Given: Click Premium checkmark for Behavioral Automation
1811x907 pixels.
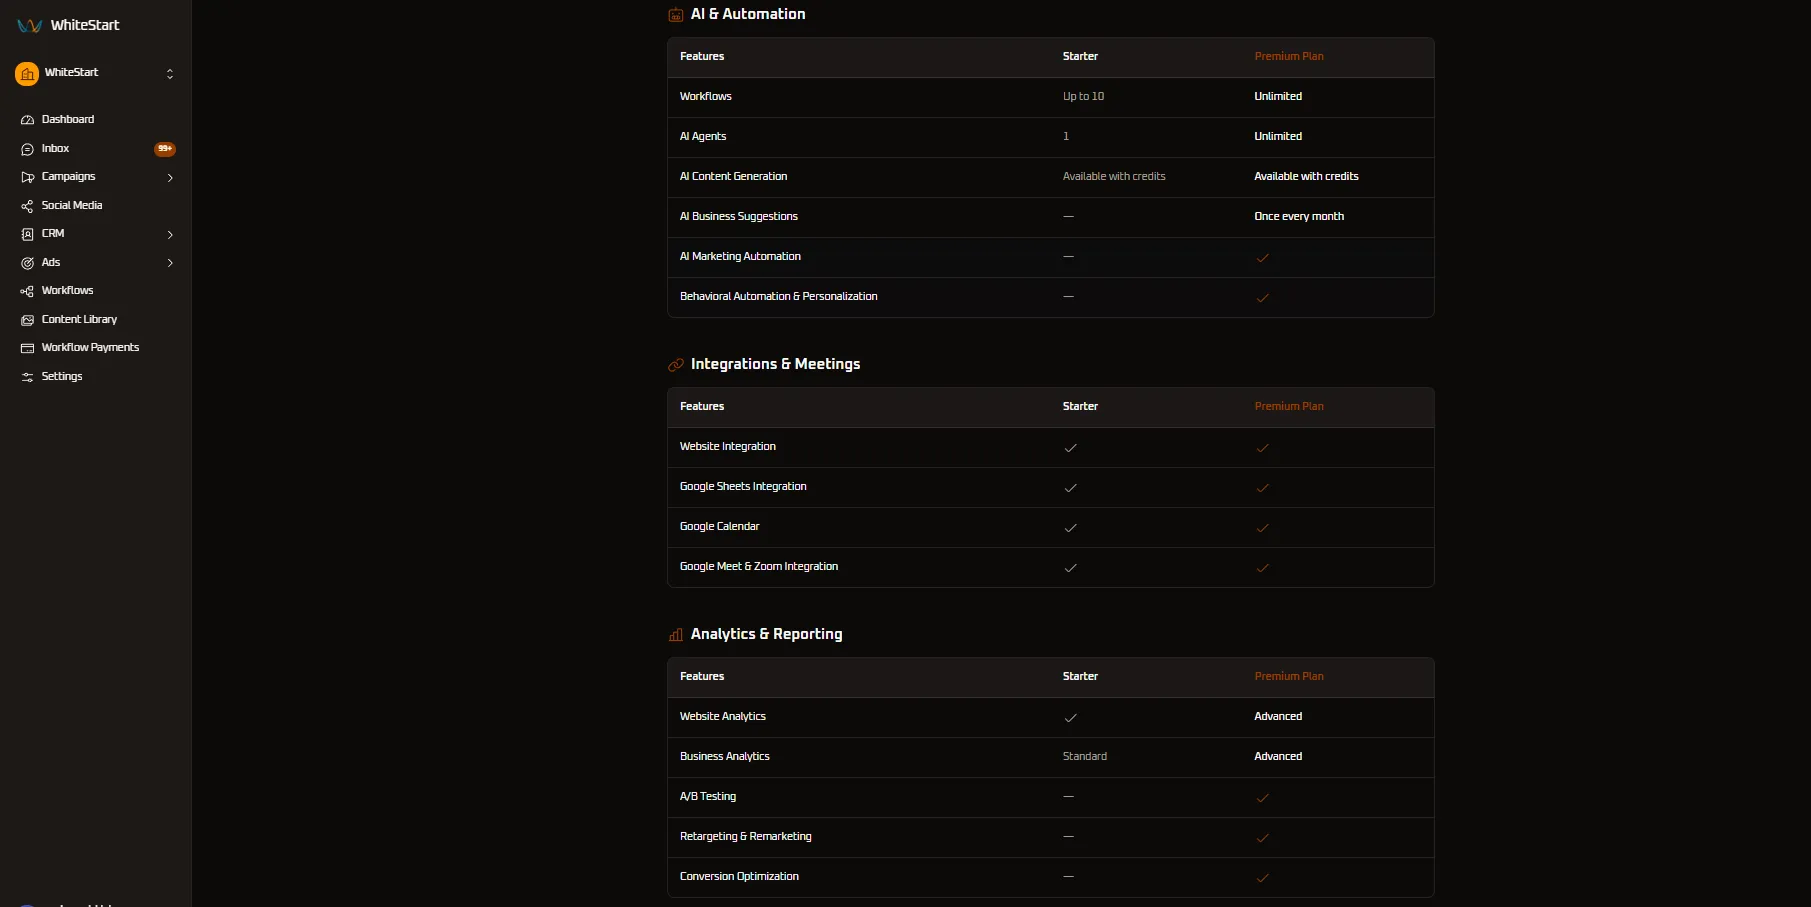Looking at the screenshot, I should click(x=1263, y=298).
